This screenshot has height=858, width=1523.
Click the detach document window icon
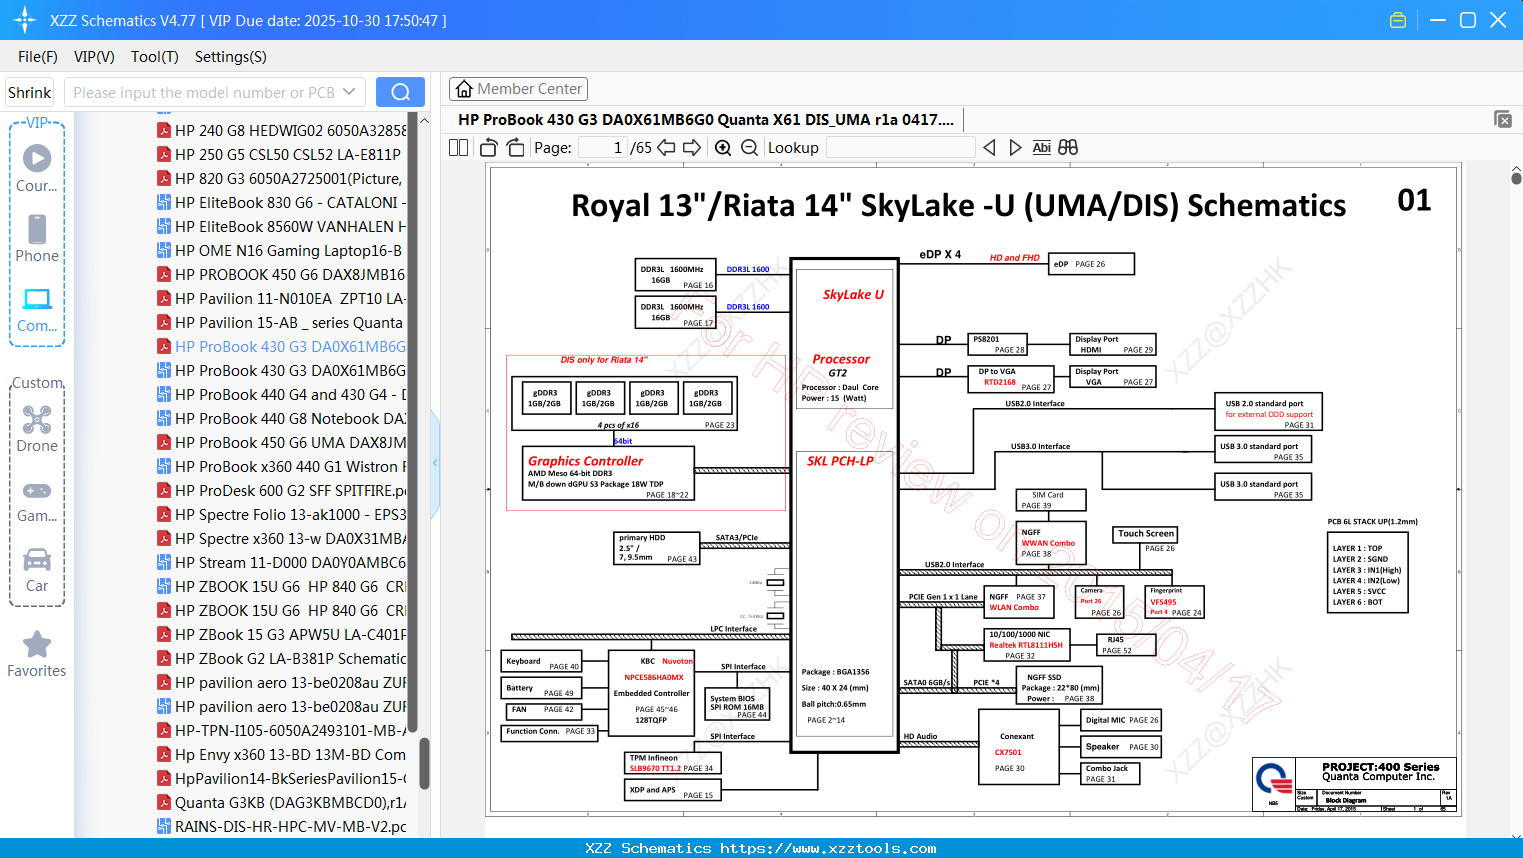pyautogui.click(x=1503, y=119)
